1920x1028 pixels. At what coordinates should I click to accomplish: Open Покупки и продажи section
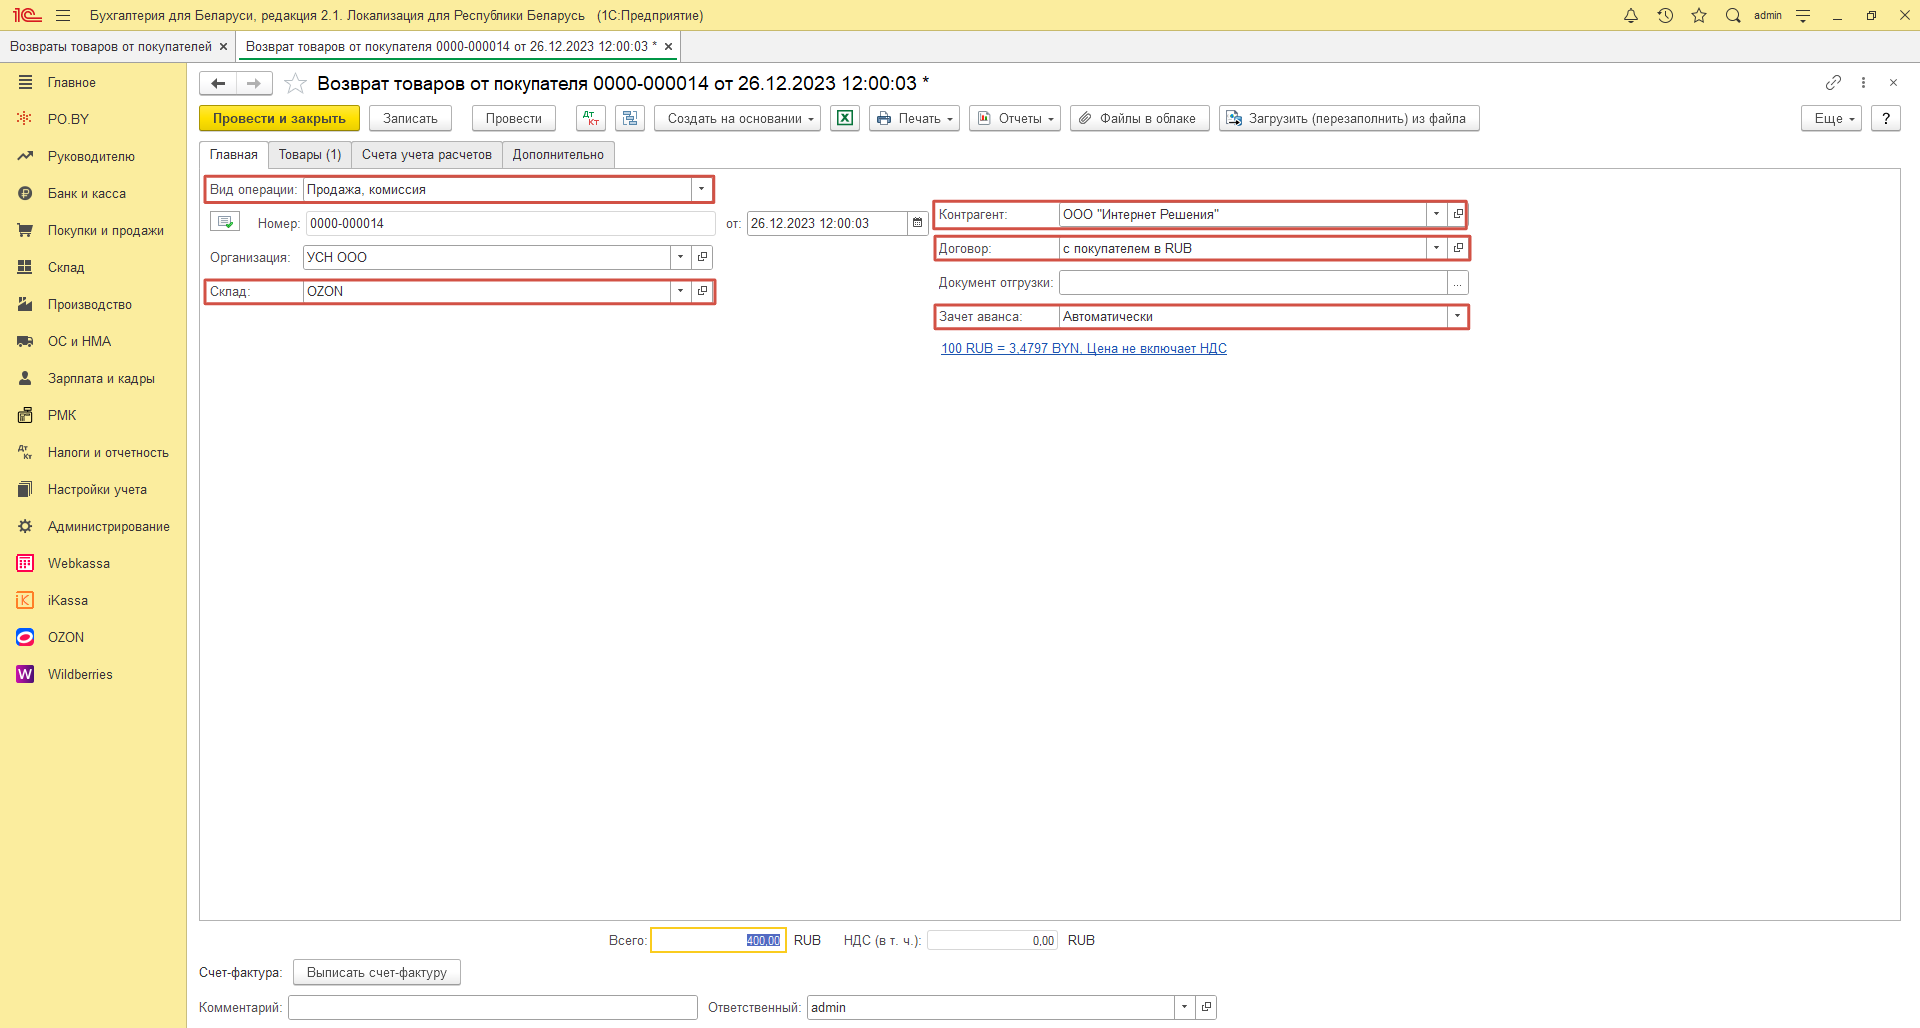click(x=106, y=230)
